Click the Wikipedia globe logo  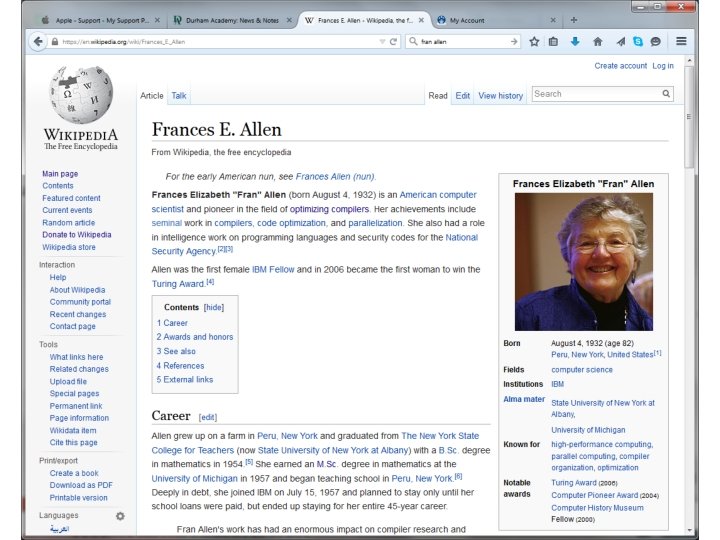tap(81, 95)
